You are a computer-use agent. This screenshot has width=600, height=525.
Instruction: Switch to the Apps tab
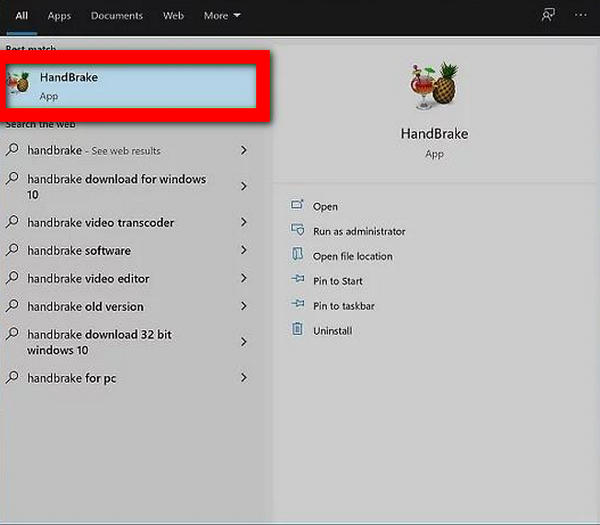pos(59,16)
